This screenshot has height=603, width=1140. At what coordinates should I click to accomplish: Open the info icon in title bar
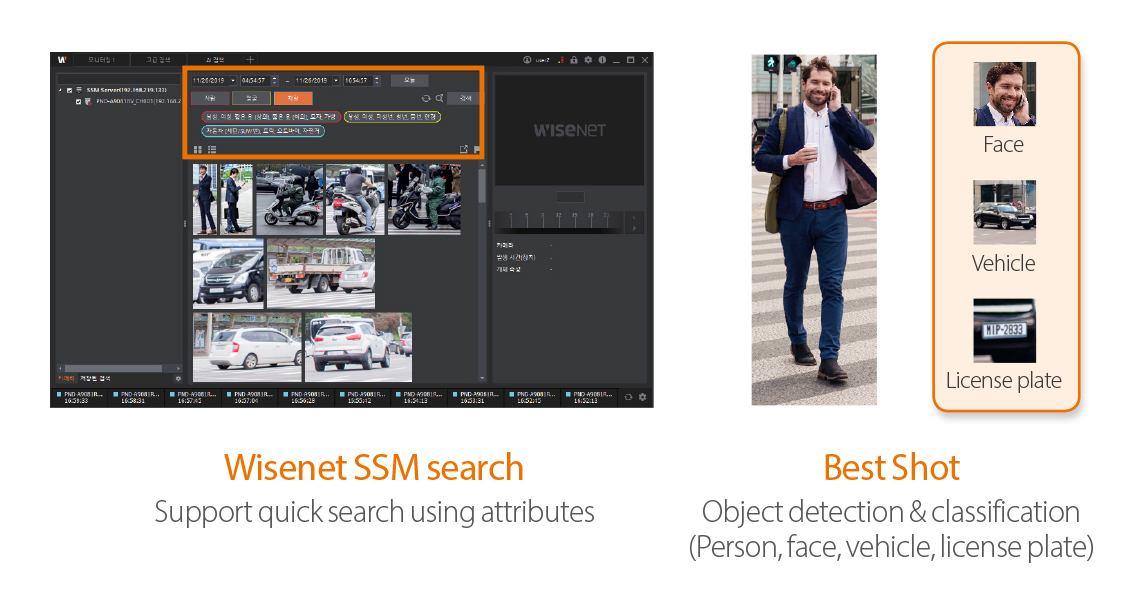tap(602, 60)
